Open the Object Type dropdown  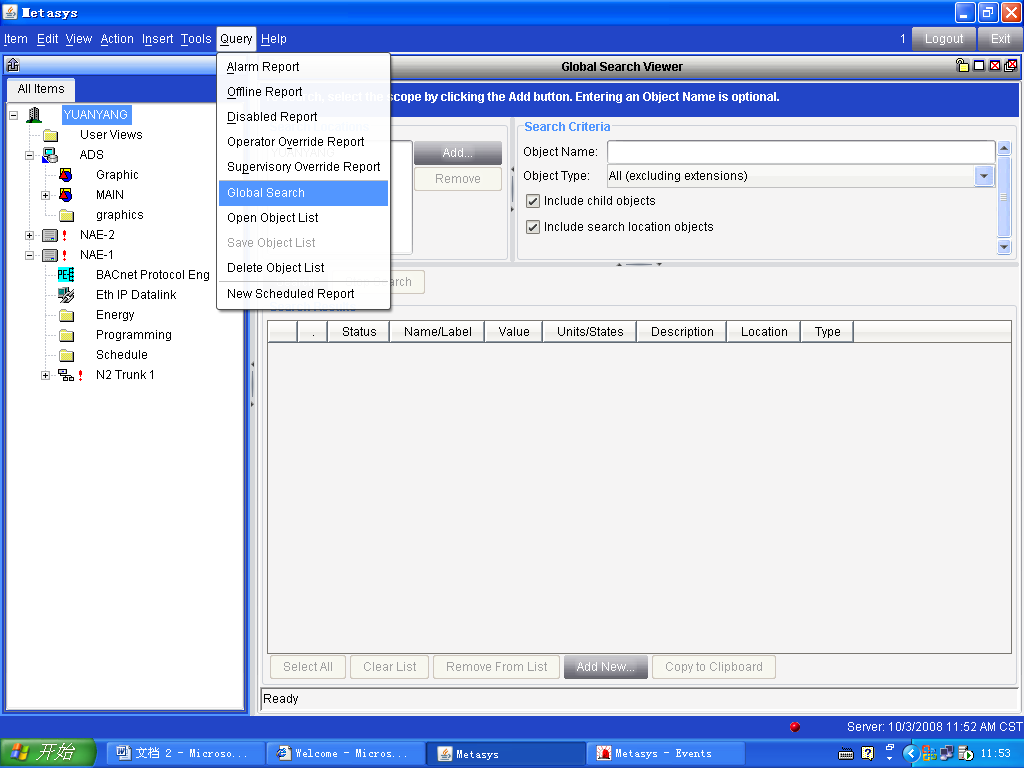click(984, 176)
